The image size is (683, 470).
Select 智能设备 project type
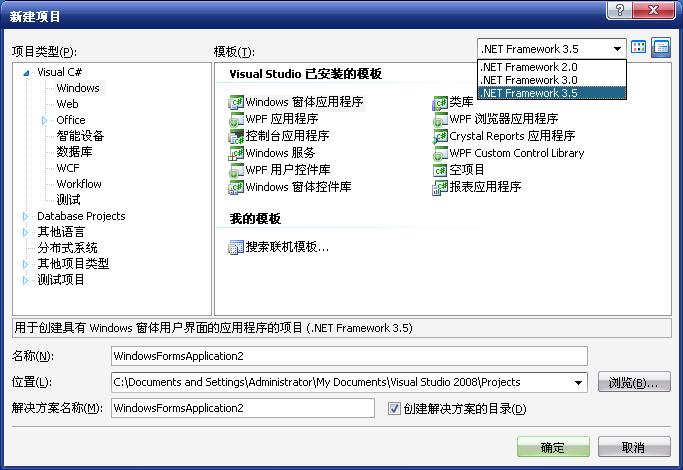coord(80,136)
